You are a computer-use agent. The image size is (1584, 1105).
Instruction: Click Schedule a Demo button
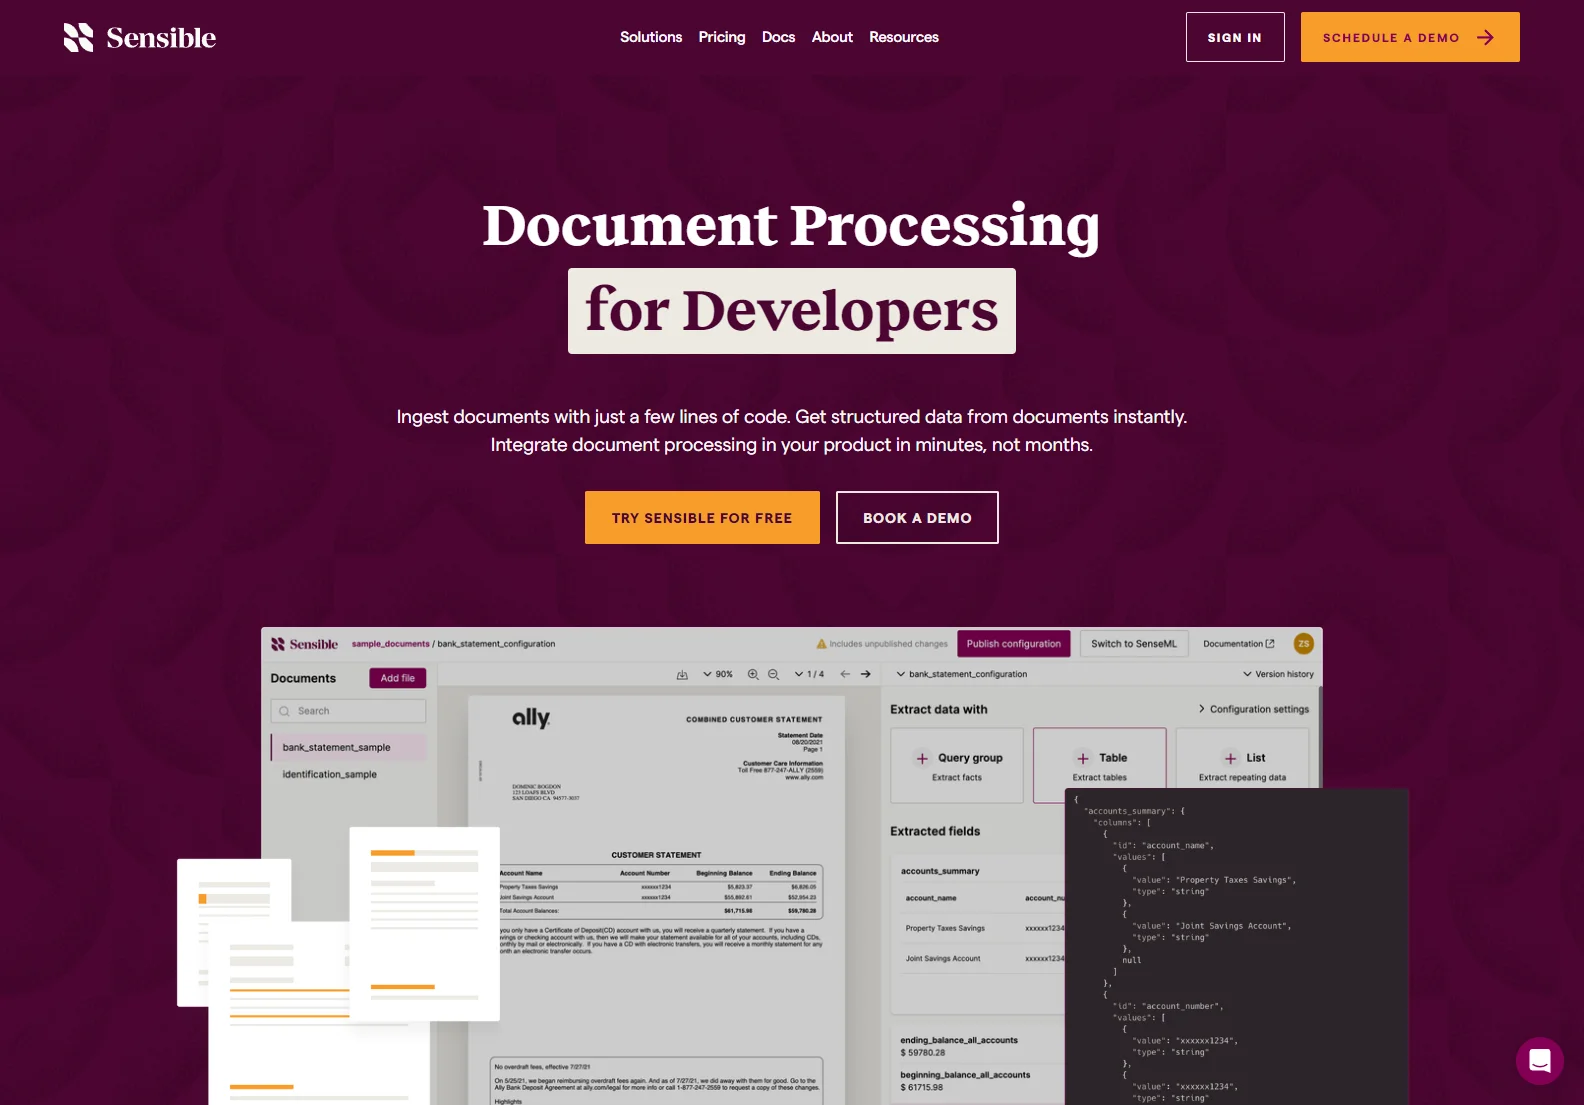1410,37
